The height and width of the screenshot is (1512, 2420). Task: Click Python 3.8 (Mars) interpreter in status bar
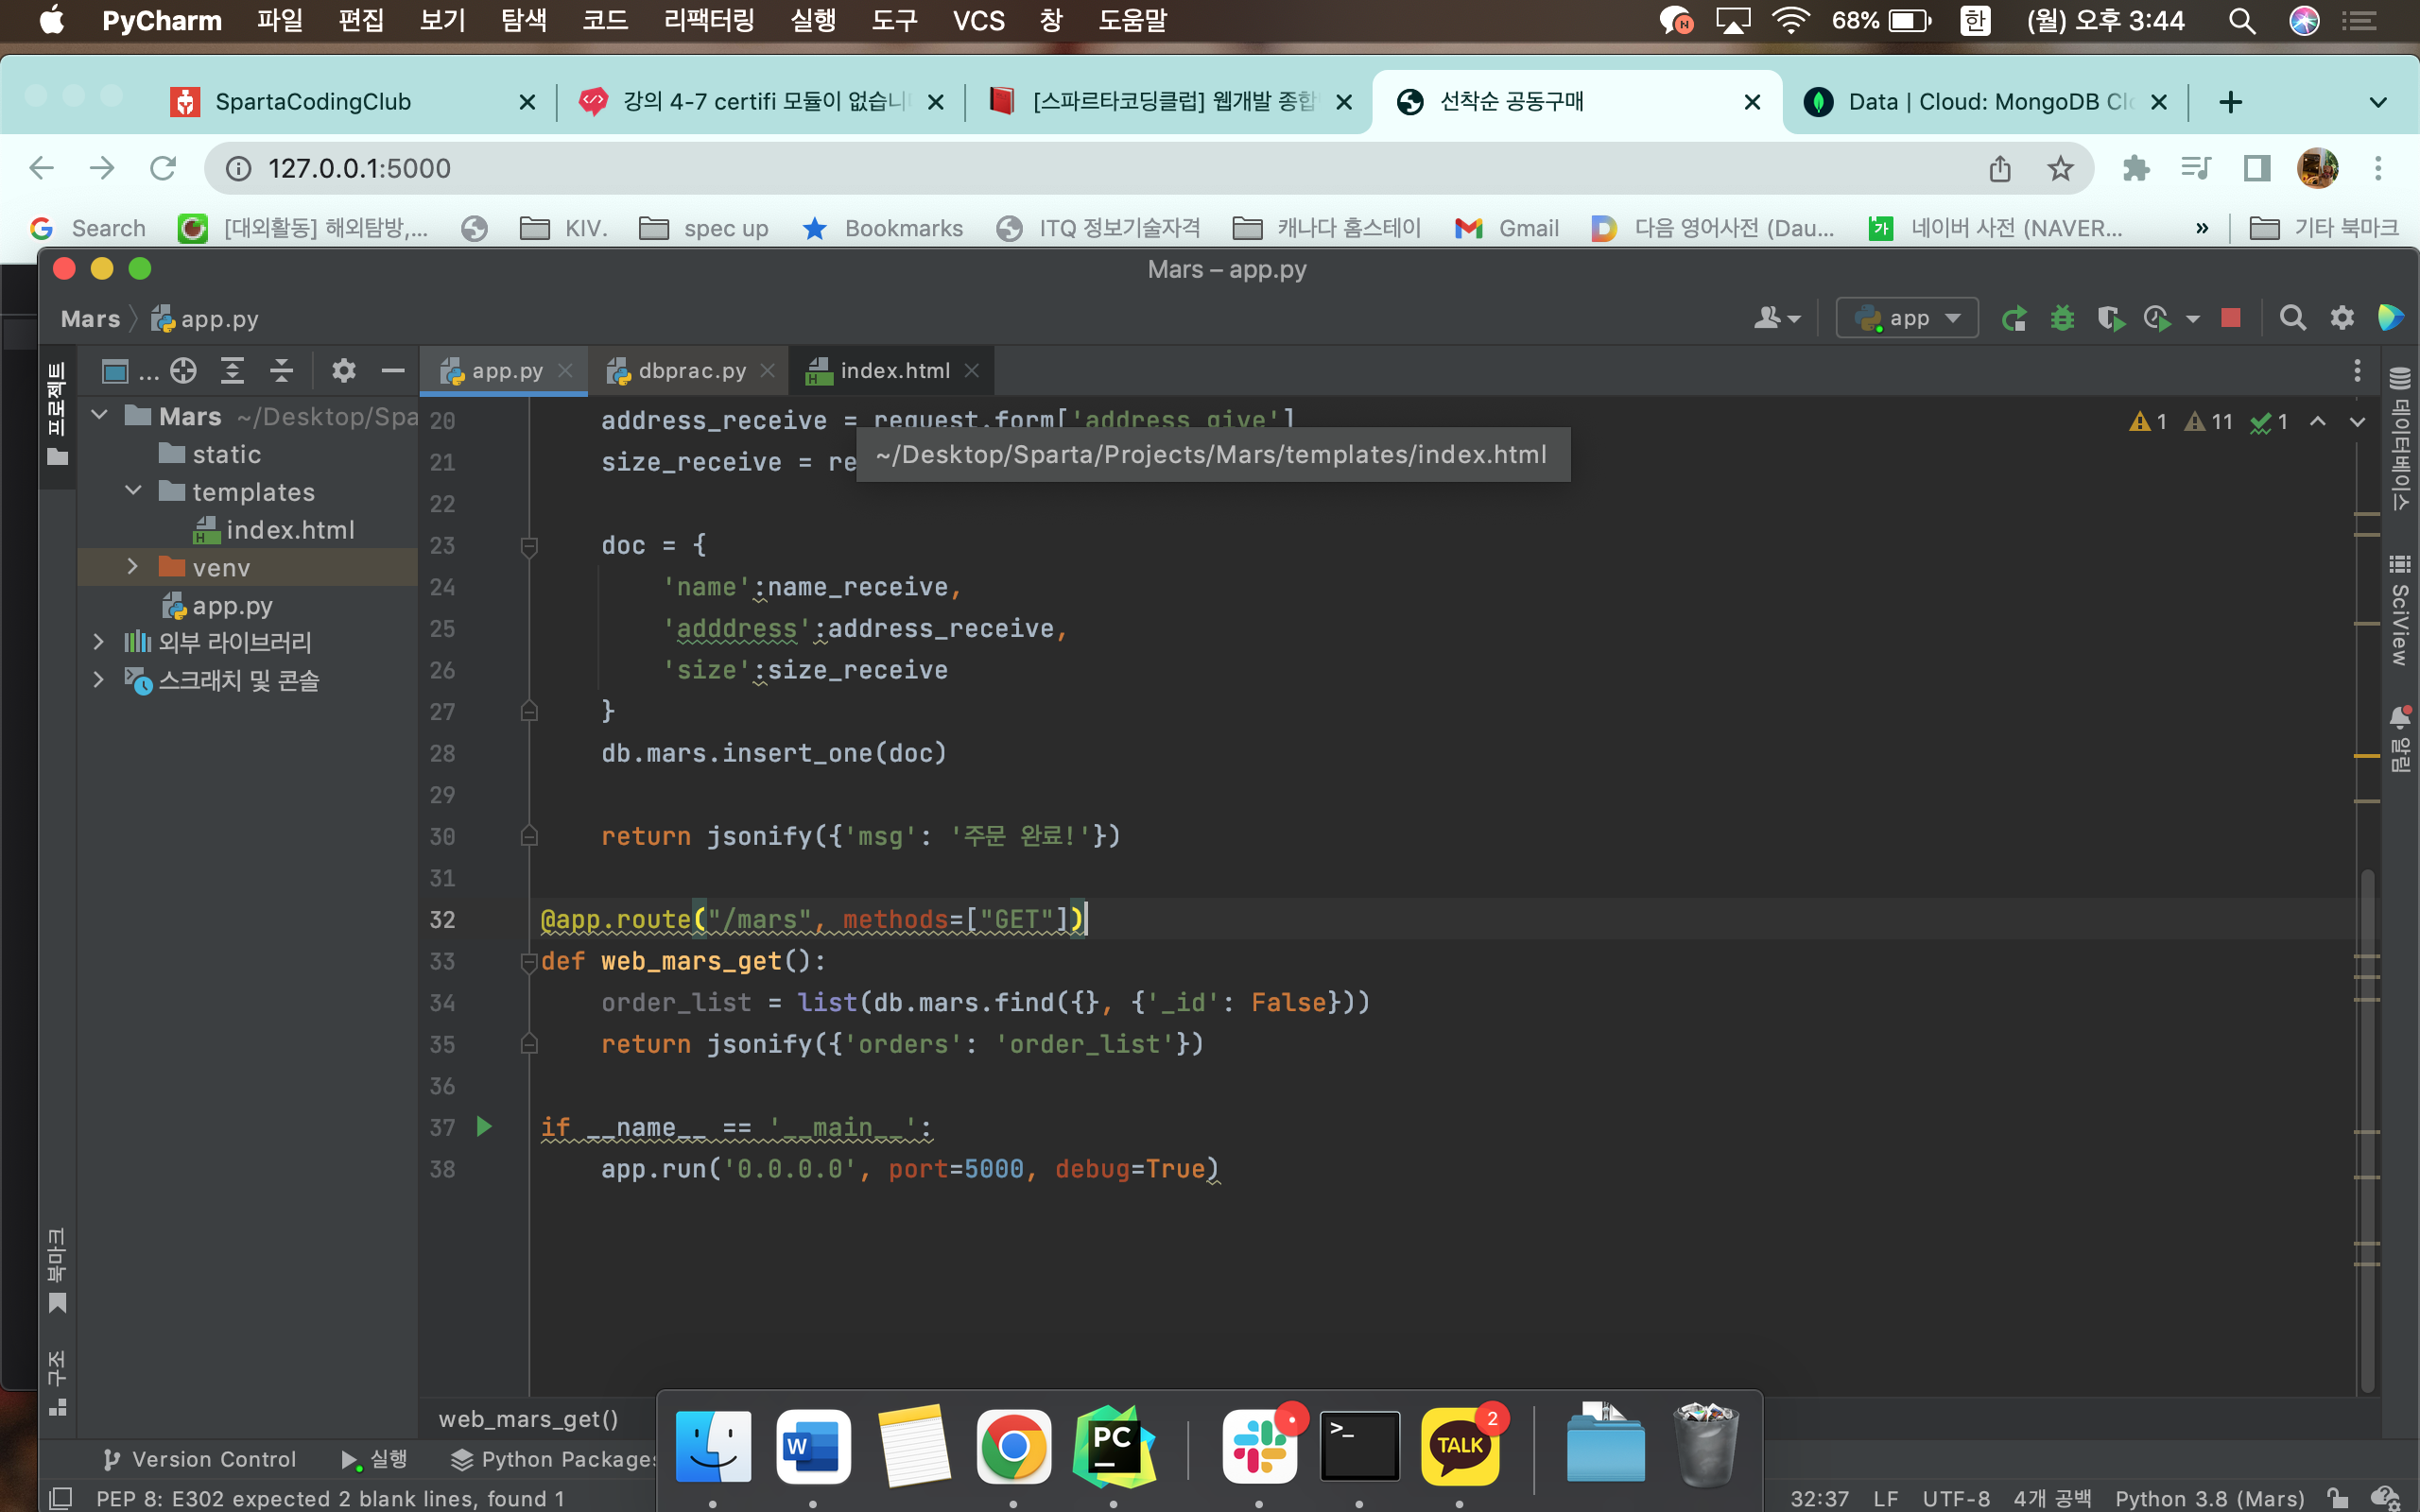click(x=2209, y=1498)
